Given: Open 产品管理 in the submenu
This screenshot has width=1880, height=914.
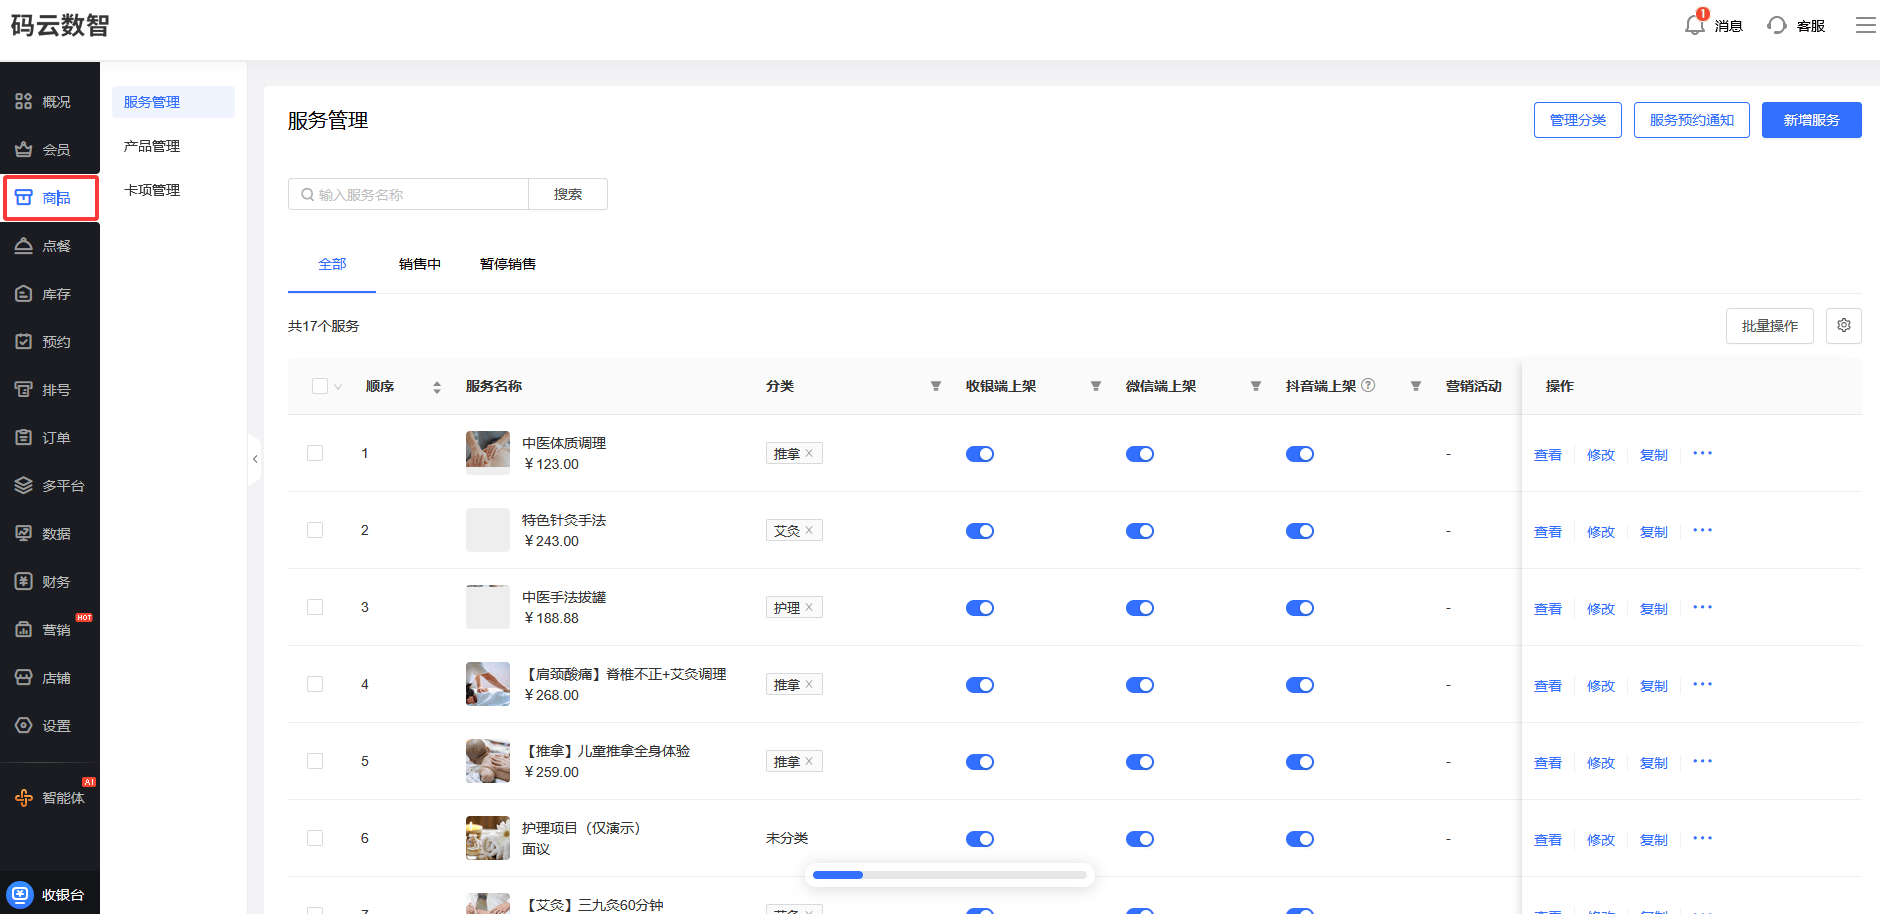Looking at the screenshot, I should coord(152,146).
